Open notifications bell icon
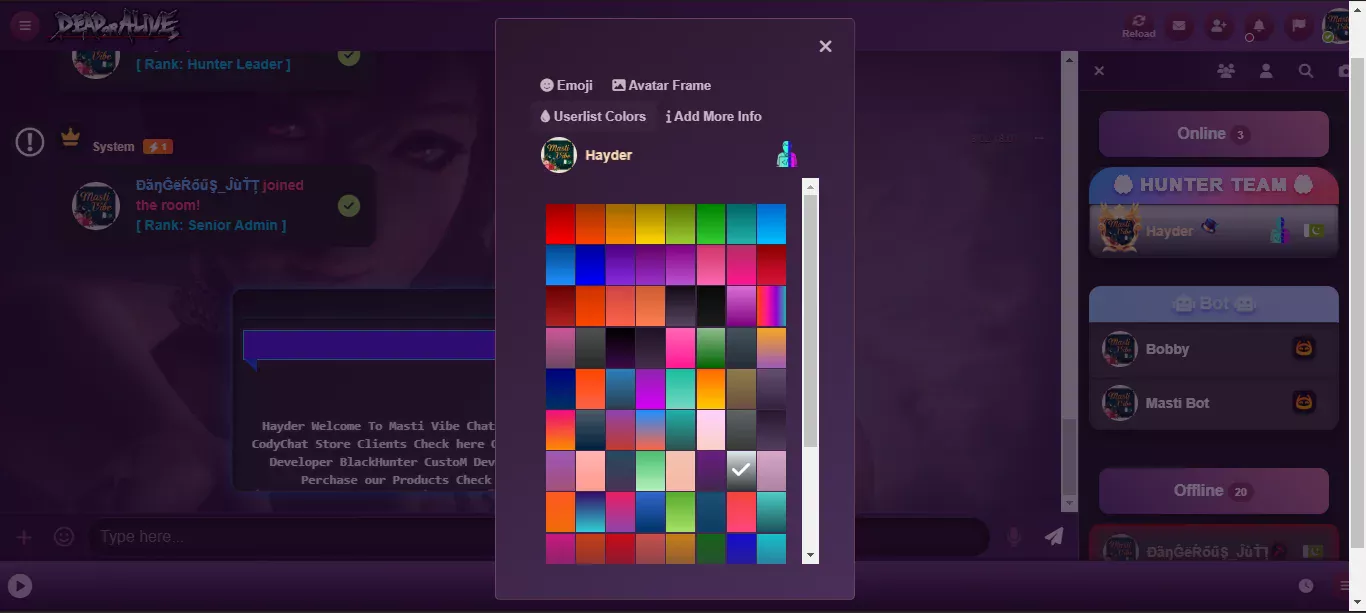1366x613 pixels. click(1259, 26)
